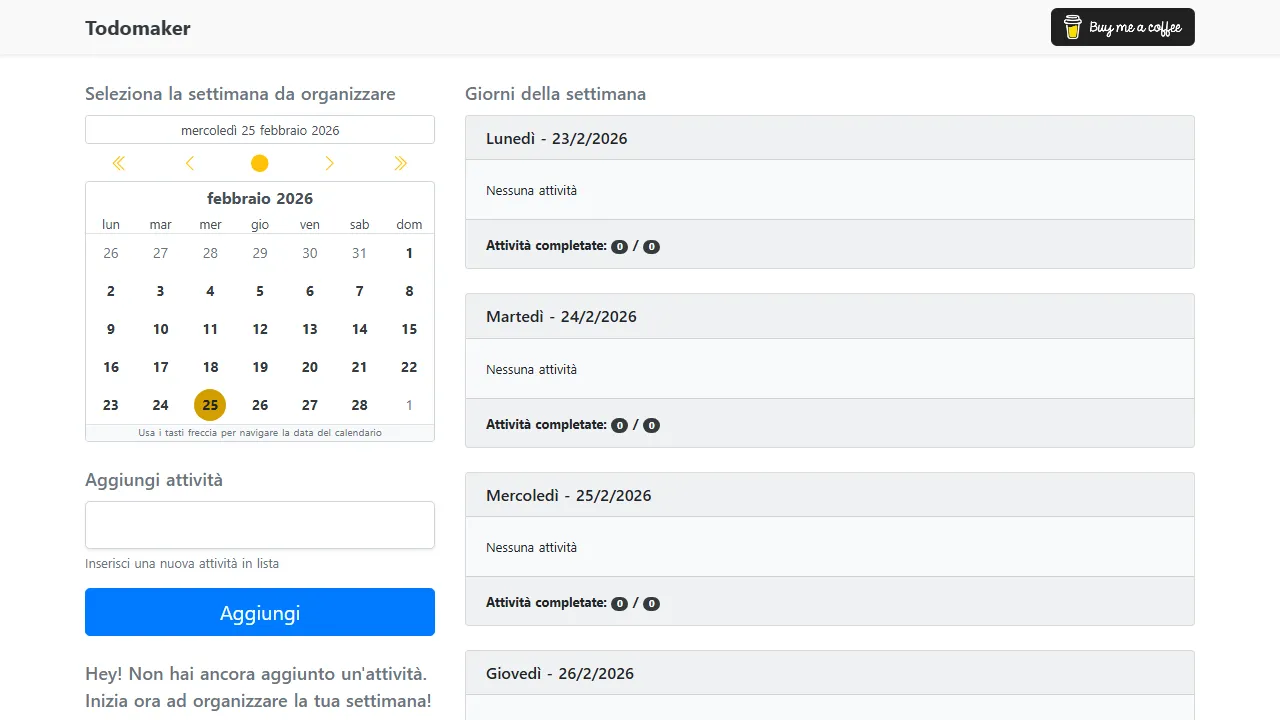Screen dimensions: 1280x720
Task: Jump to today using the yellow circle icon
Action: coord(259,163)
